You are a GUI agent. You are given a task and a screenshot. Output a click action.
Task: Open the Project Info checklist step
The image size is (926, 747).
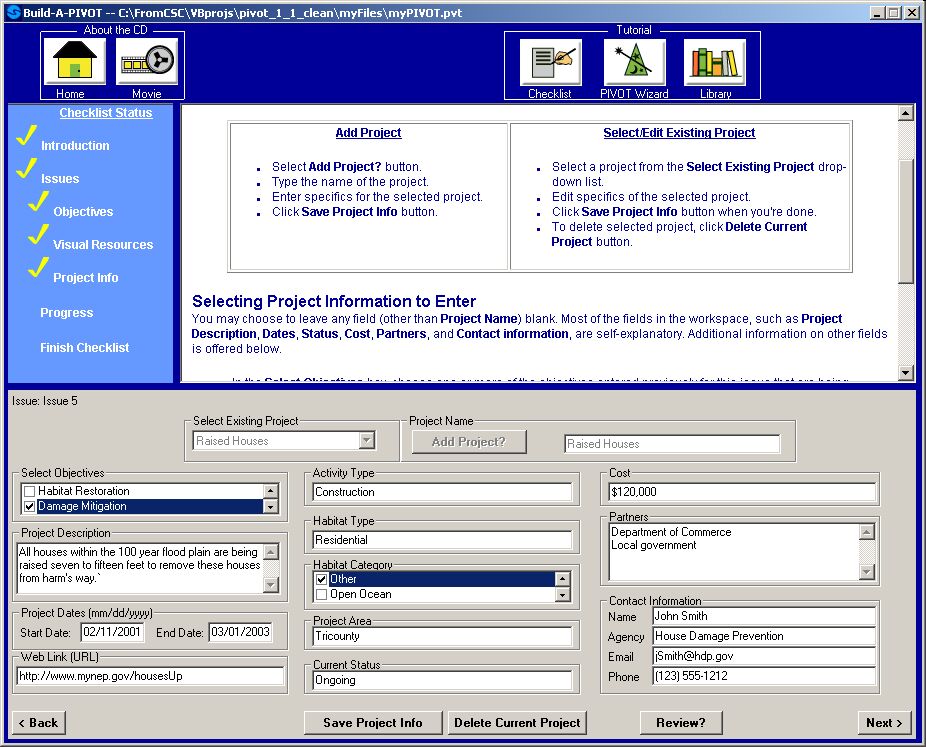86,278
